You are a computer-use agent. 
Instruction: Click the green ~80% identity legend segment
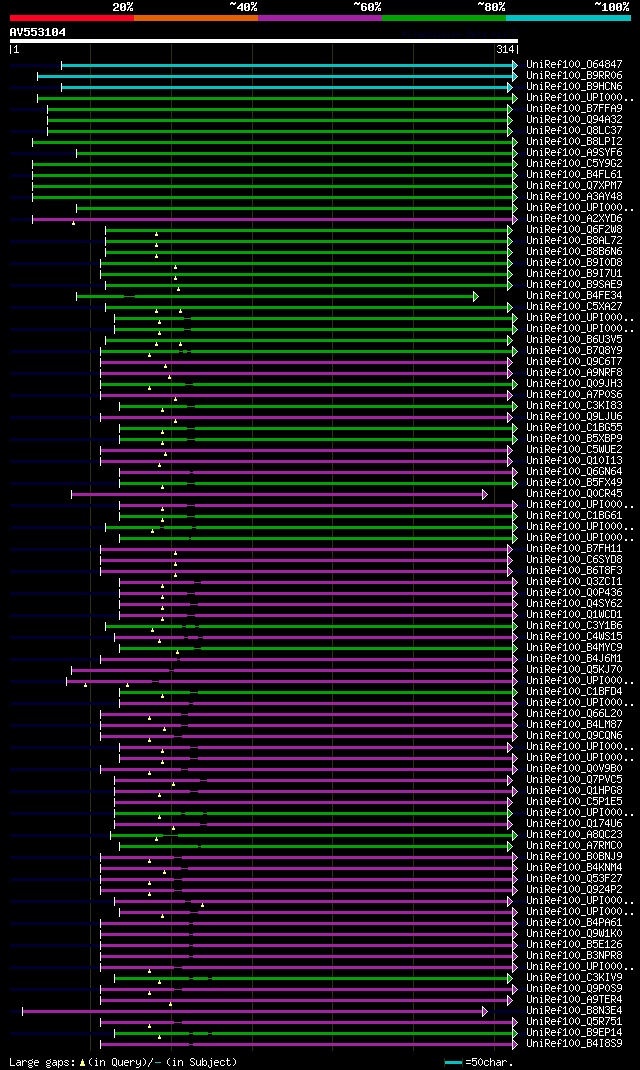[x=444, y=18]
